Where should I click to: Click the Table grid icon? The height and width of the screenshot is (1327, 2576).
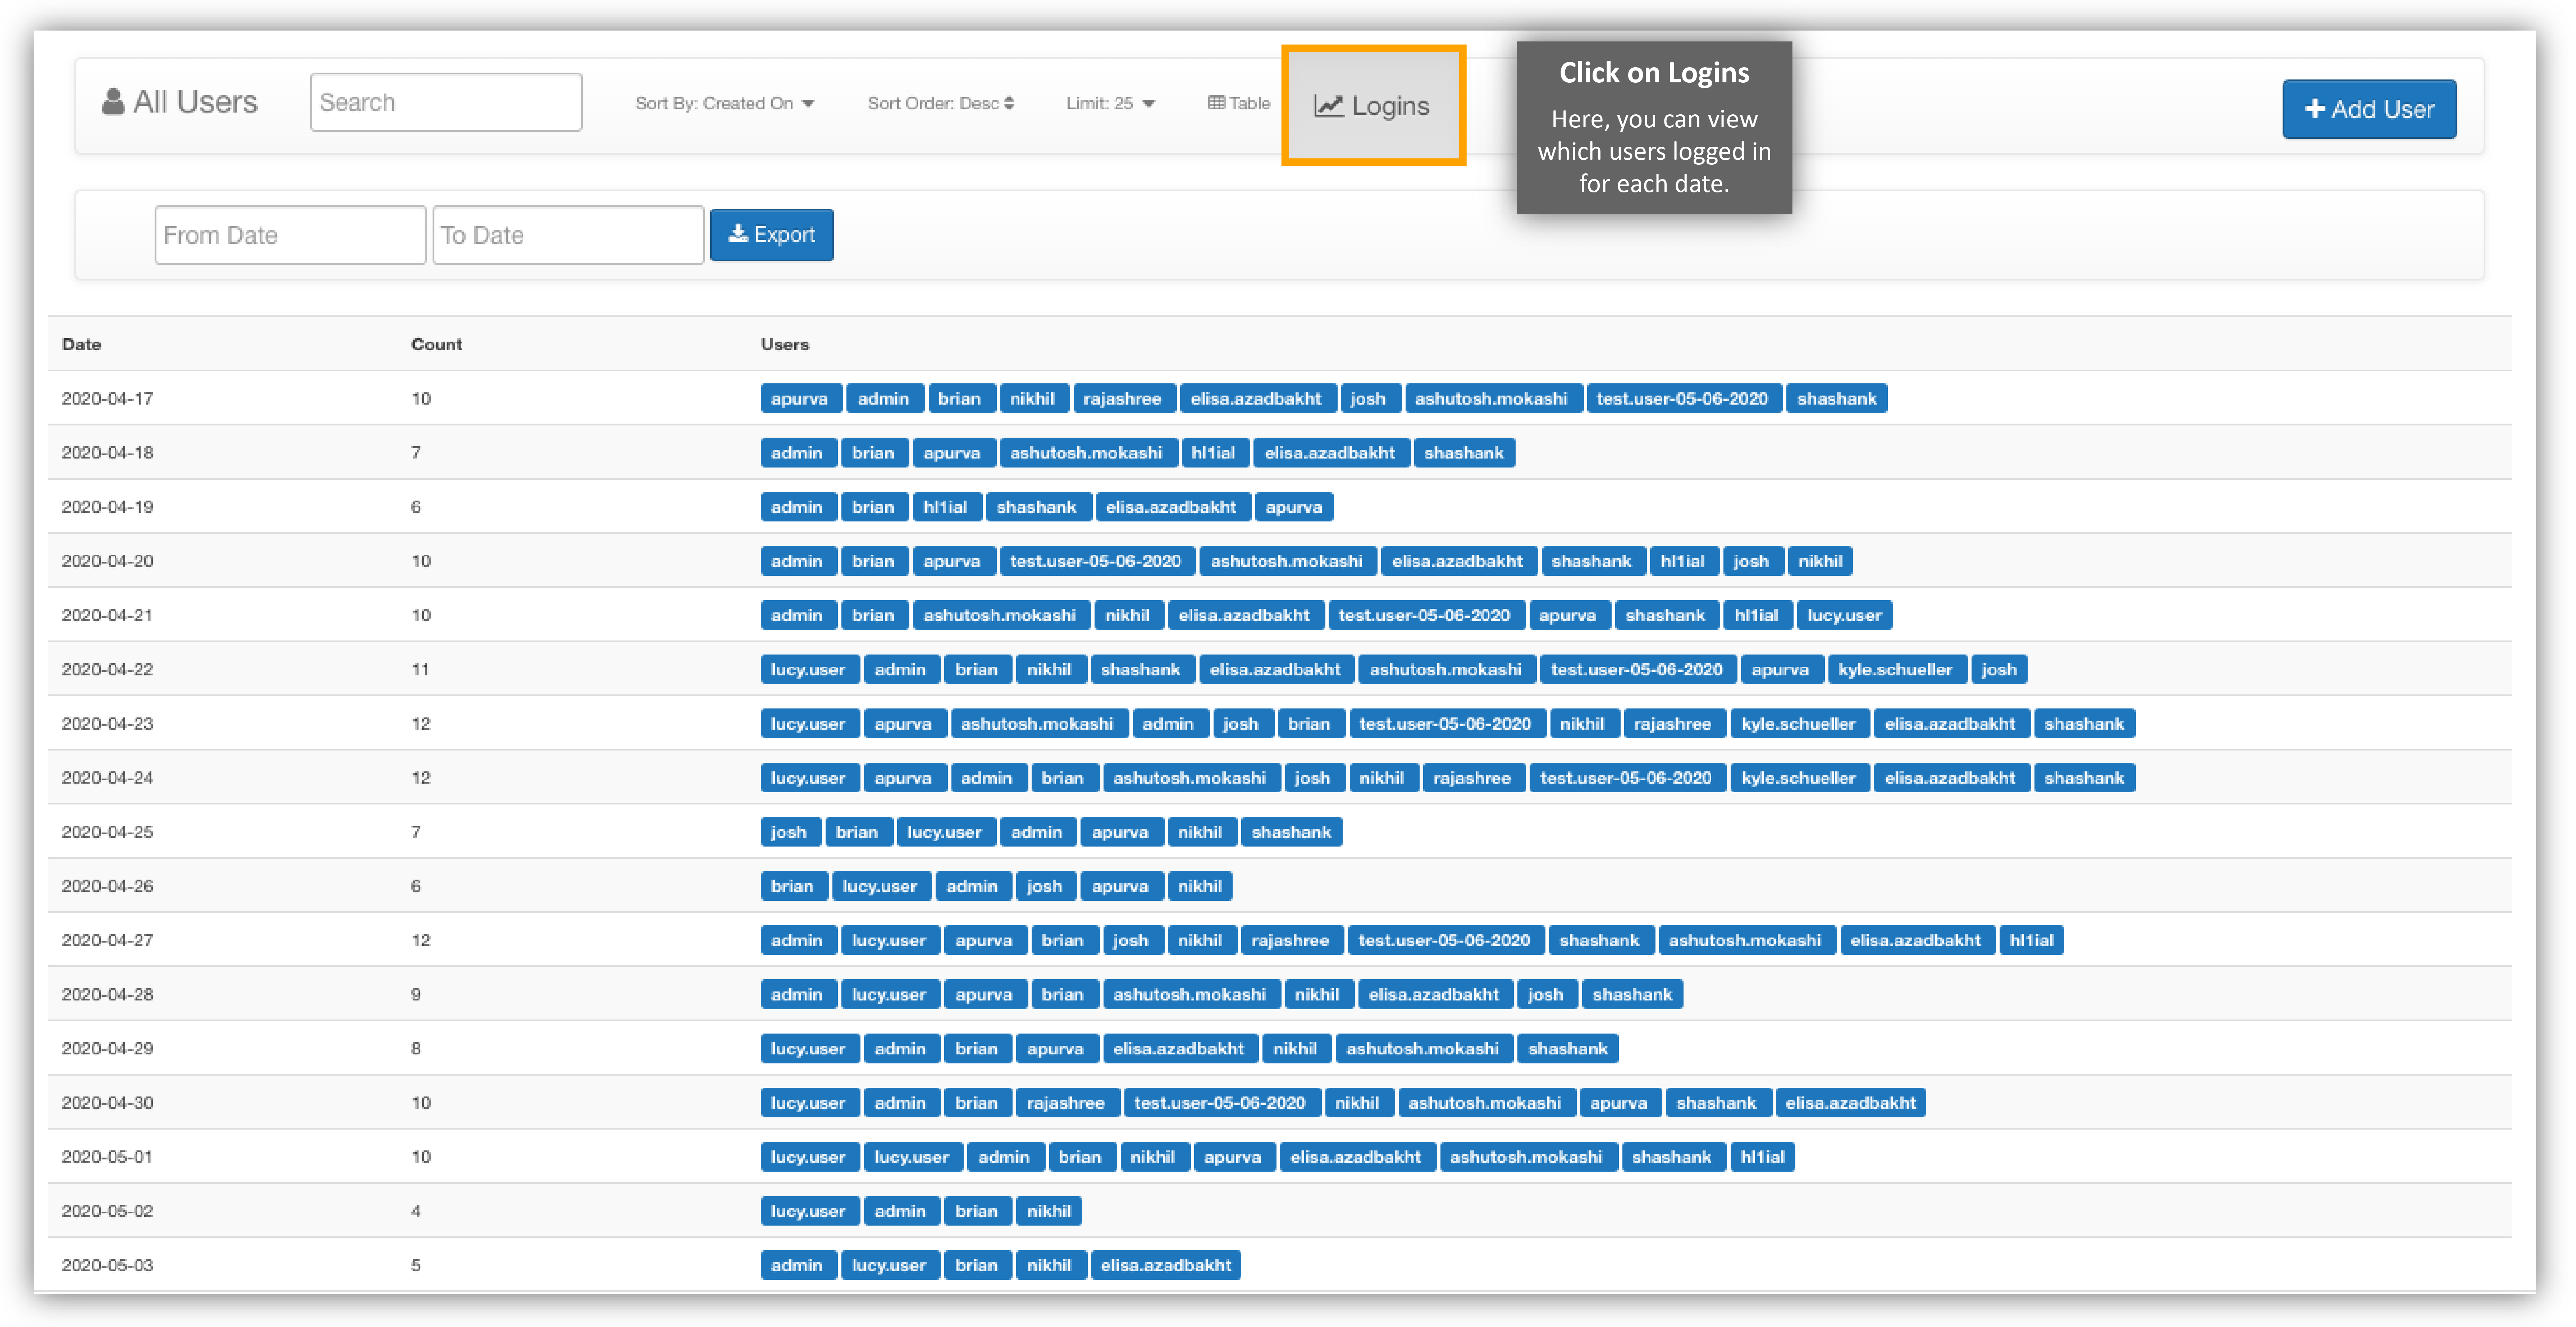click(x=1216, y=103)
